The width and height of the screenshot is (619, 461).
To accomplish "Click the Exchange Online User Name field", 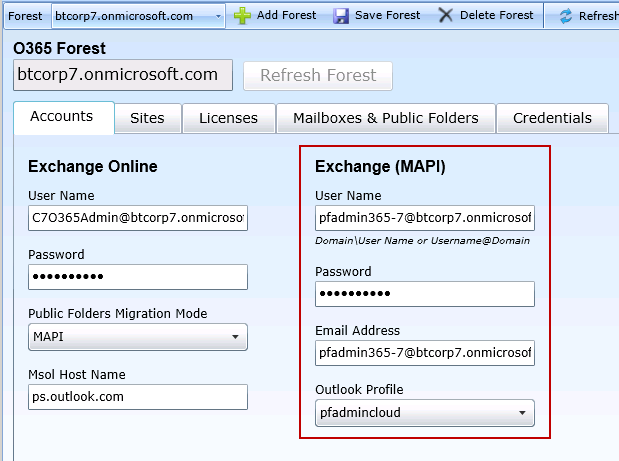I will click(x=137, y=218).
